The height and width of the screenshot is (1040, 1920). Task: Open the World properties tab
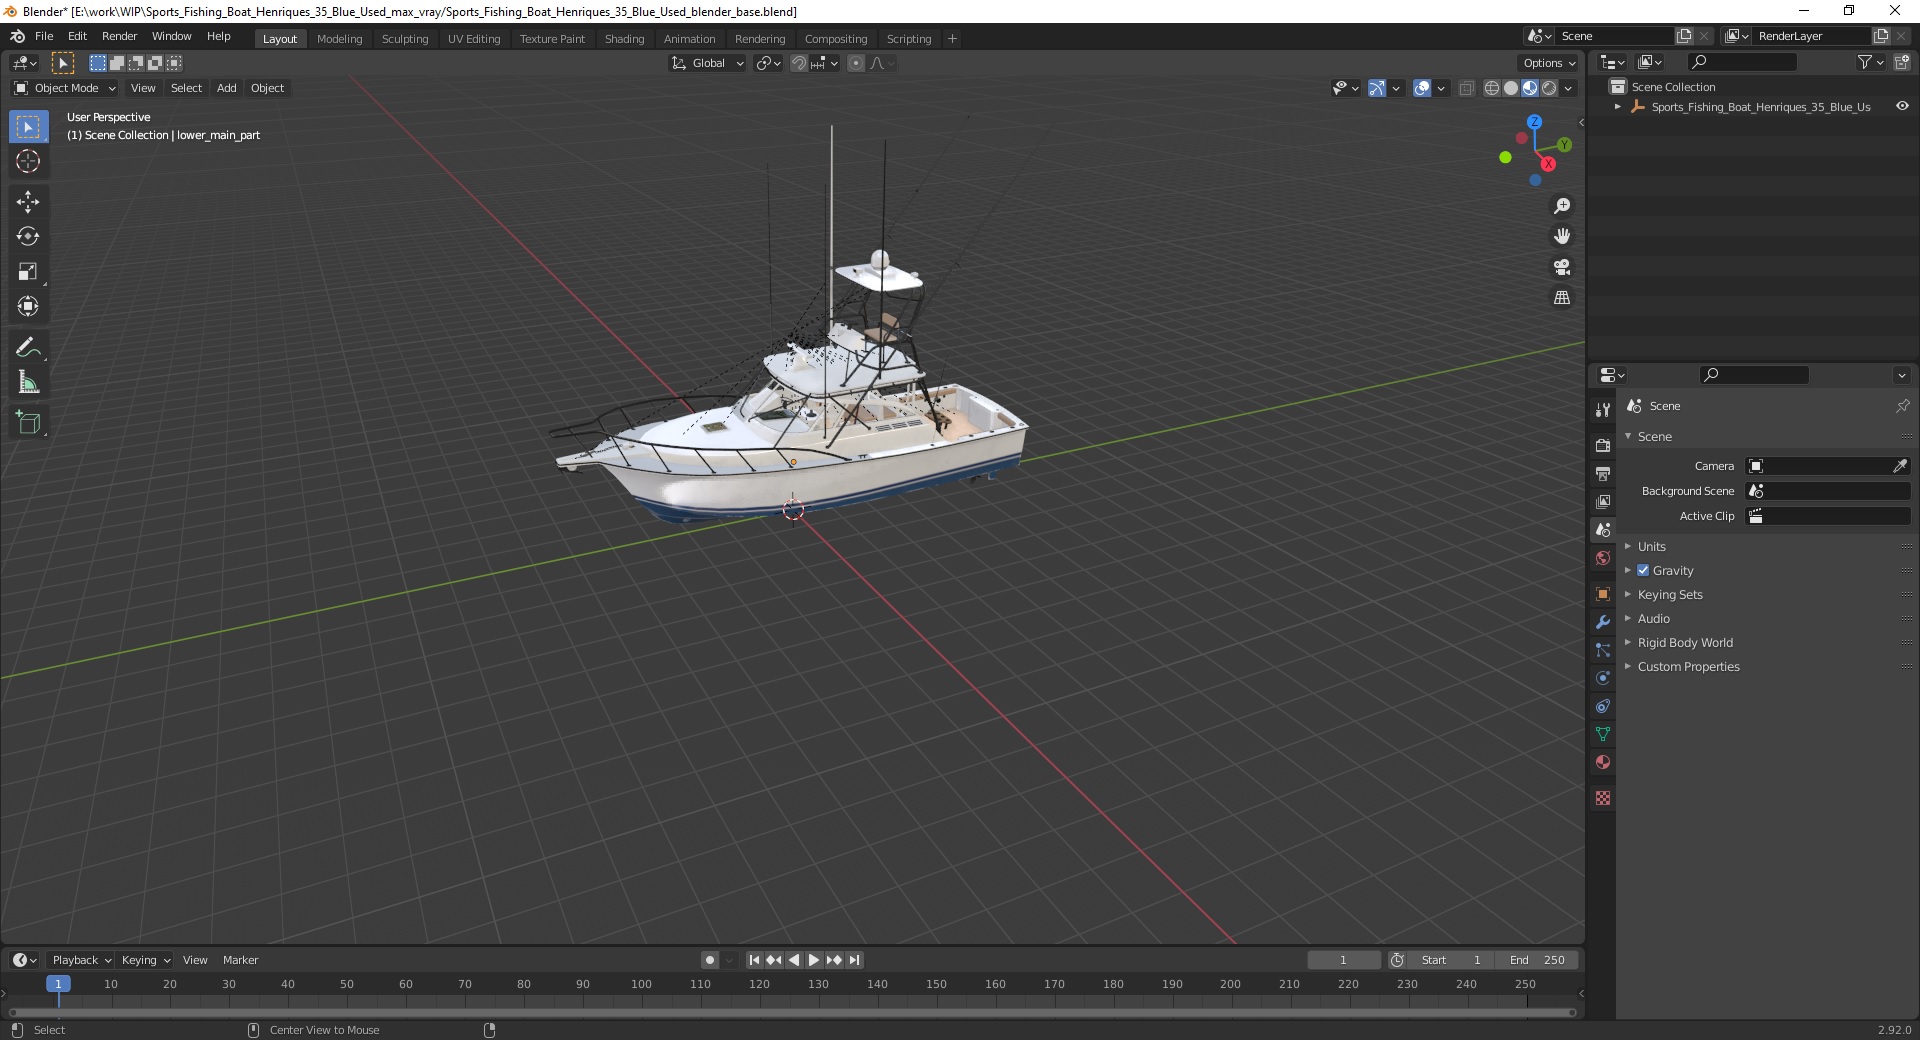coord(1603,558)
